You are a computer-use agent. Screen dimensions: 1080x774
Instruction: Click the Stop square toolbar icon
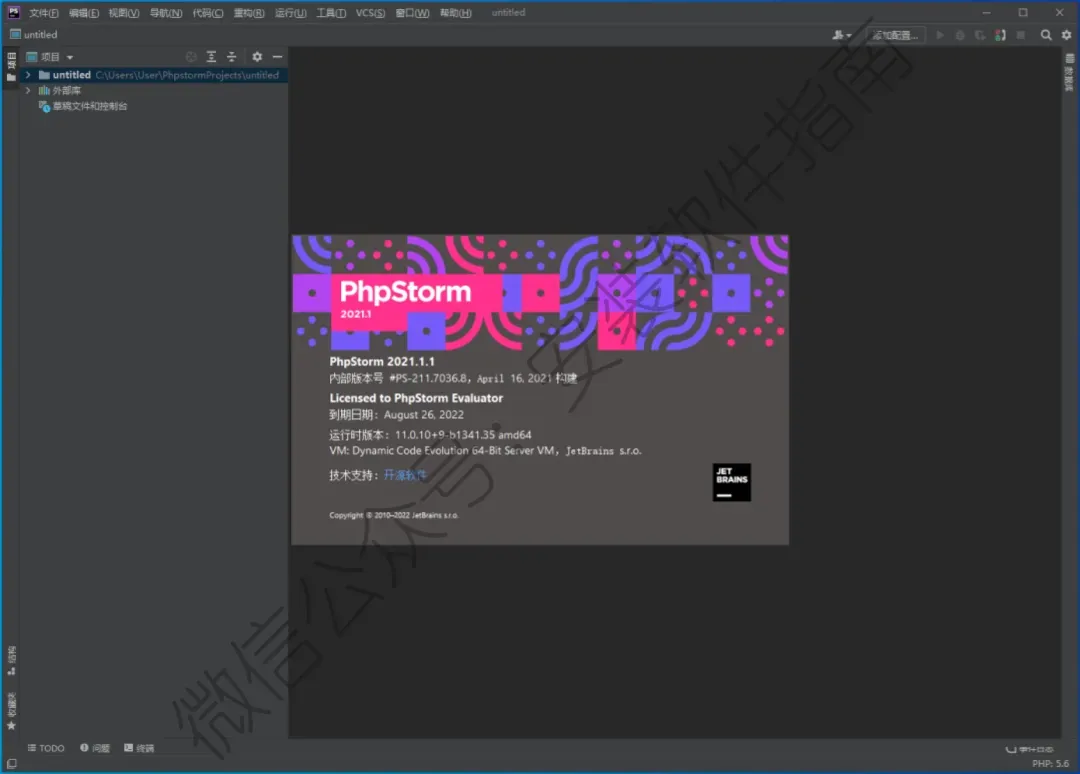point(1021,35)
